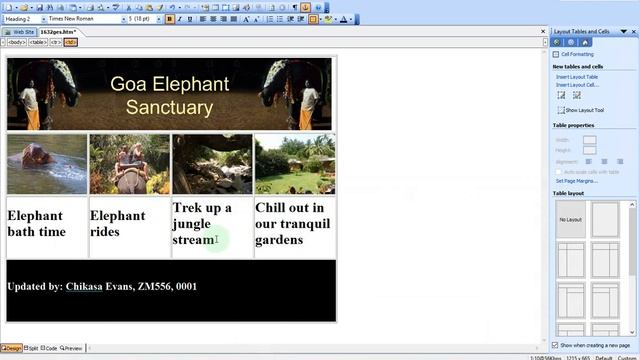This screenshot has width=640, height=360.
Task: Expand the Highlight color dropdown arrow
Action: click(x=336, y=19)
